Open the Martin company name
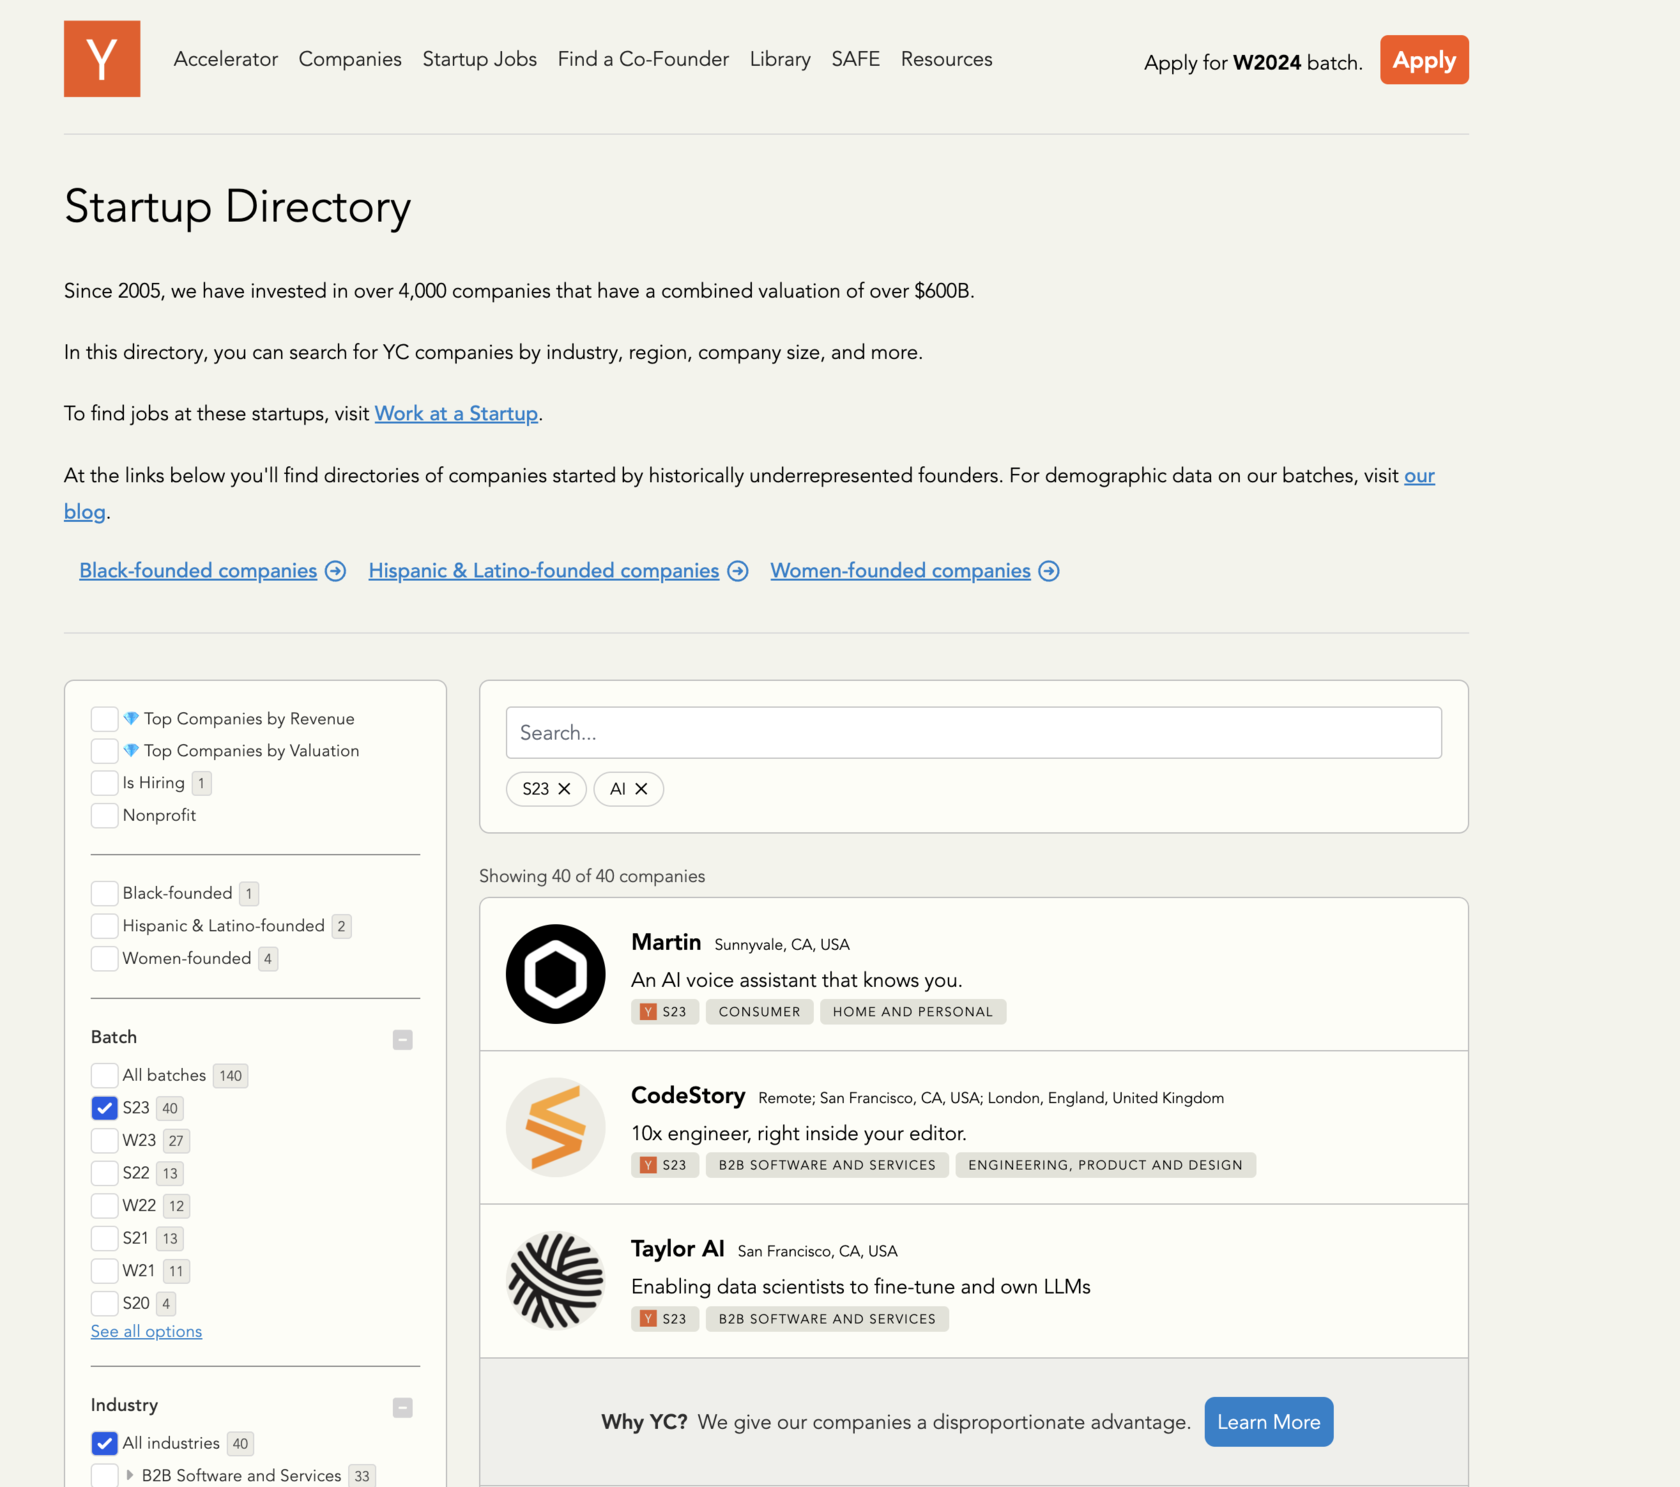This screenshot has width=1680, height=1487. [666, 942]
